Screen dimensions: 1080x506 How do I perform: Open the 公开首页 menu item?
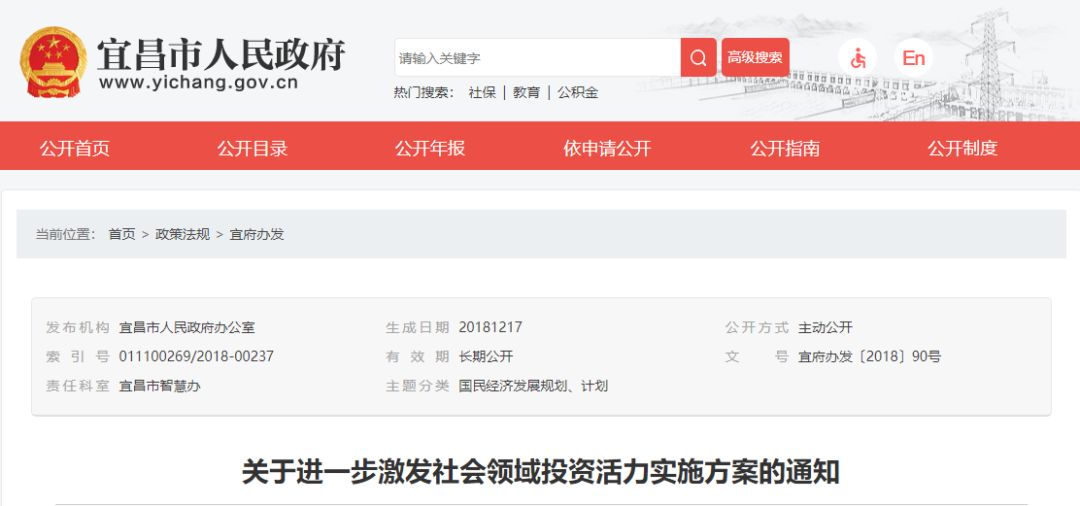click(x=74, y=148)
